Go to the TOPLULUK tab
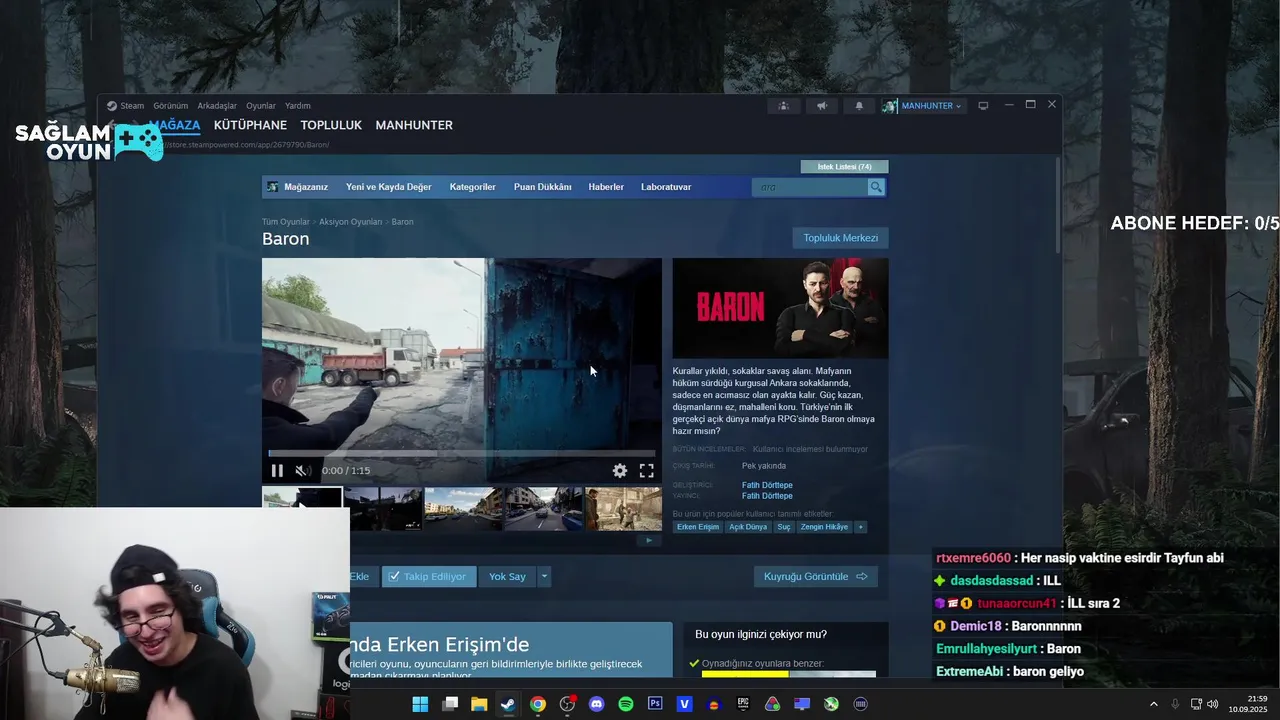The width and height of the screenshot is (1280, 720). click(x=331, y=125)
